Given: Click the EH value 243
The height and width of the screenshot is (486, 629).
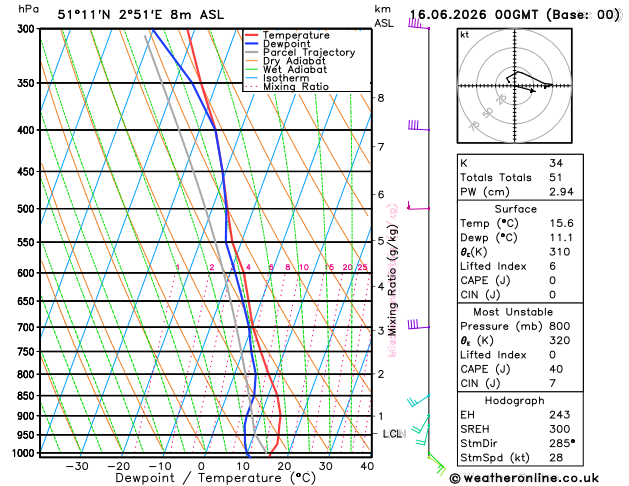Looking at the screenshot, I should point(560,415).
